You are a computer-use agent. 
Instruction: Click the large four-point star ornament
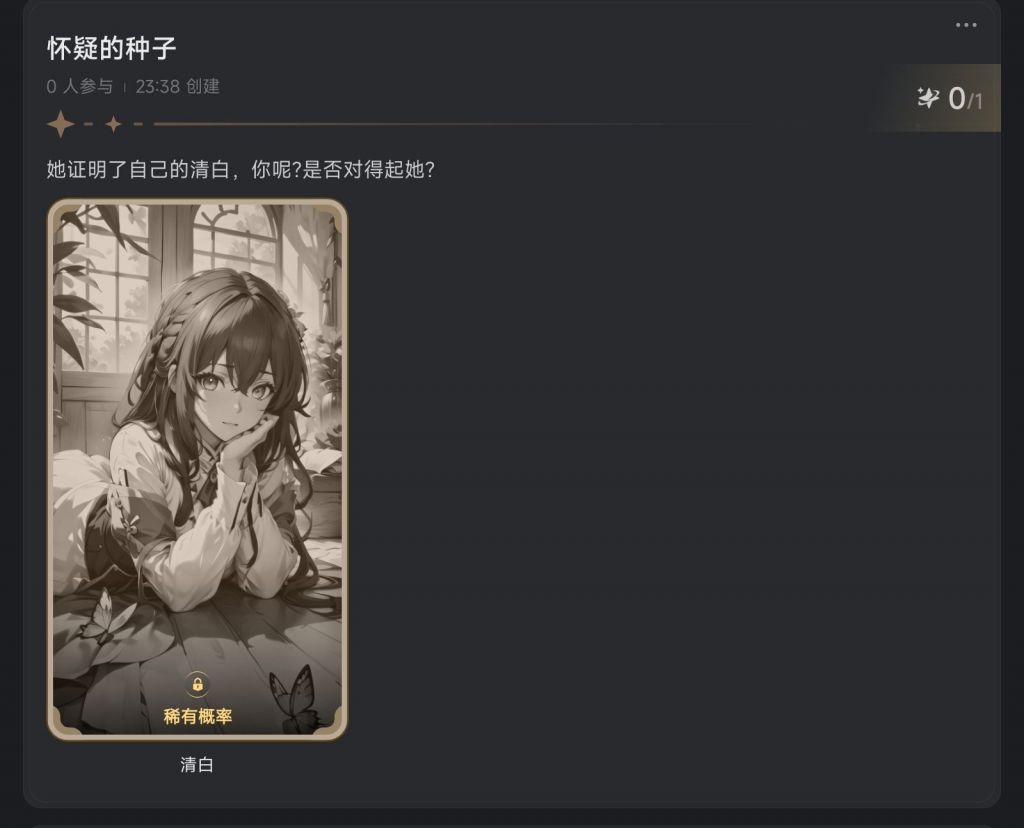click(61, 124)
